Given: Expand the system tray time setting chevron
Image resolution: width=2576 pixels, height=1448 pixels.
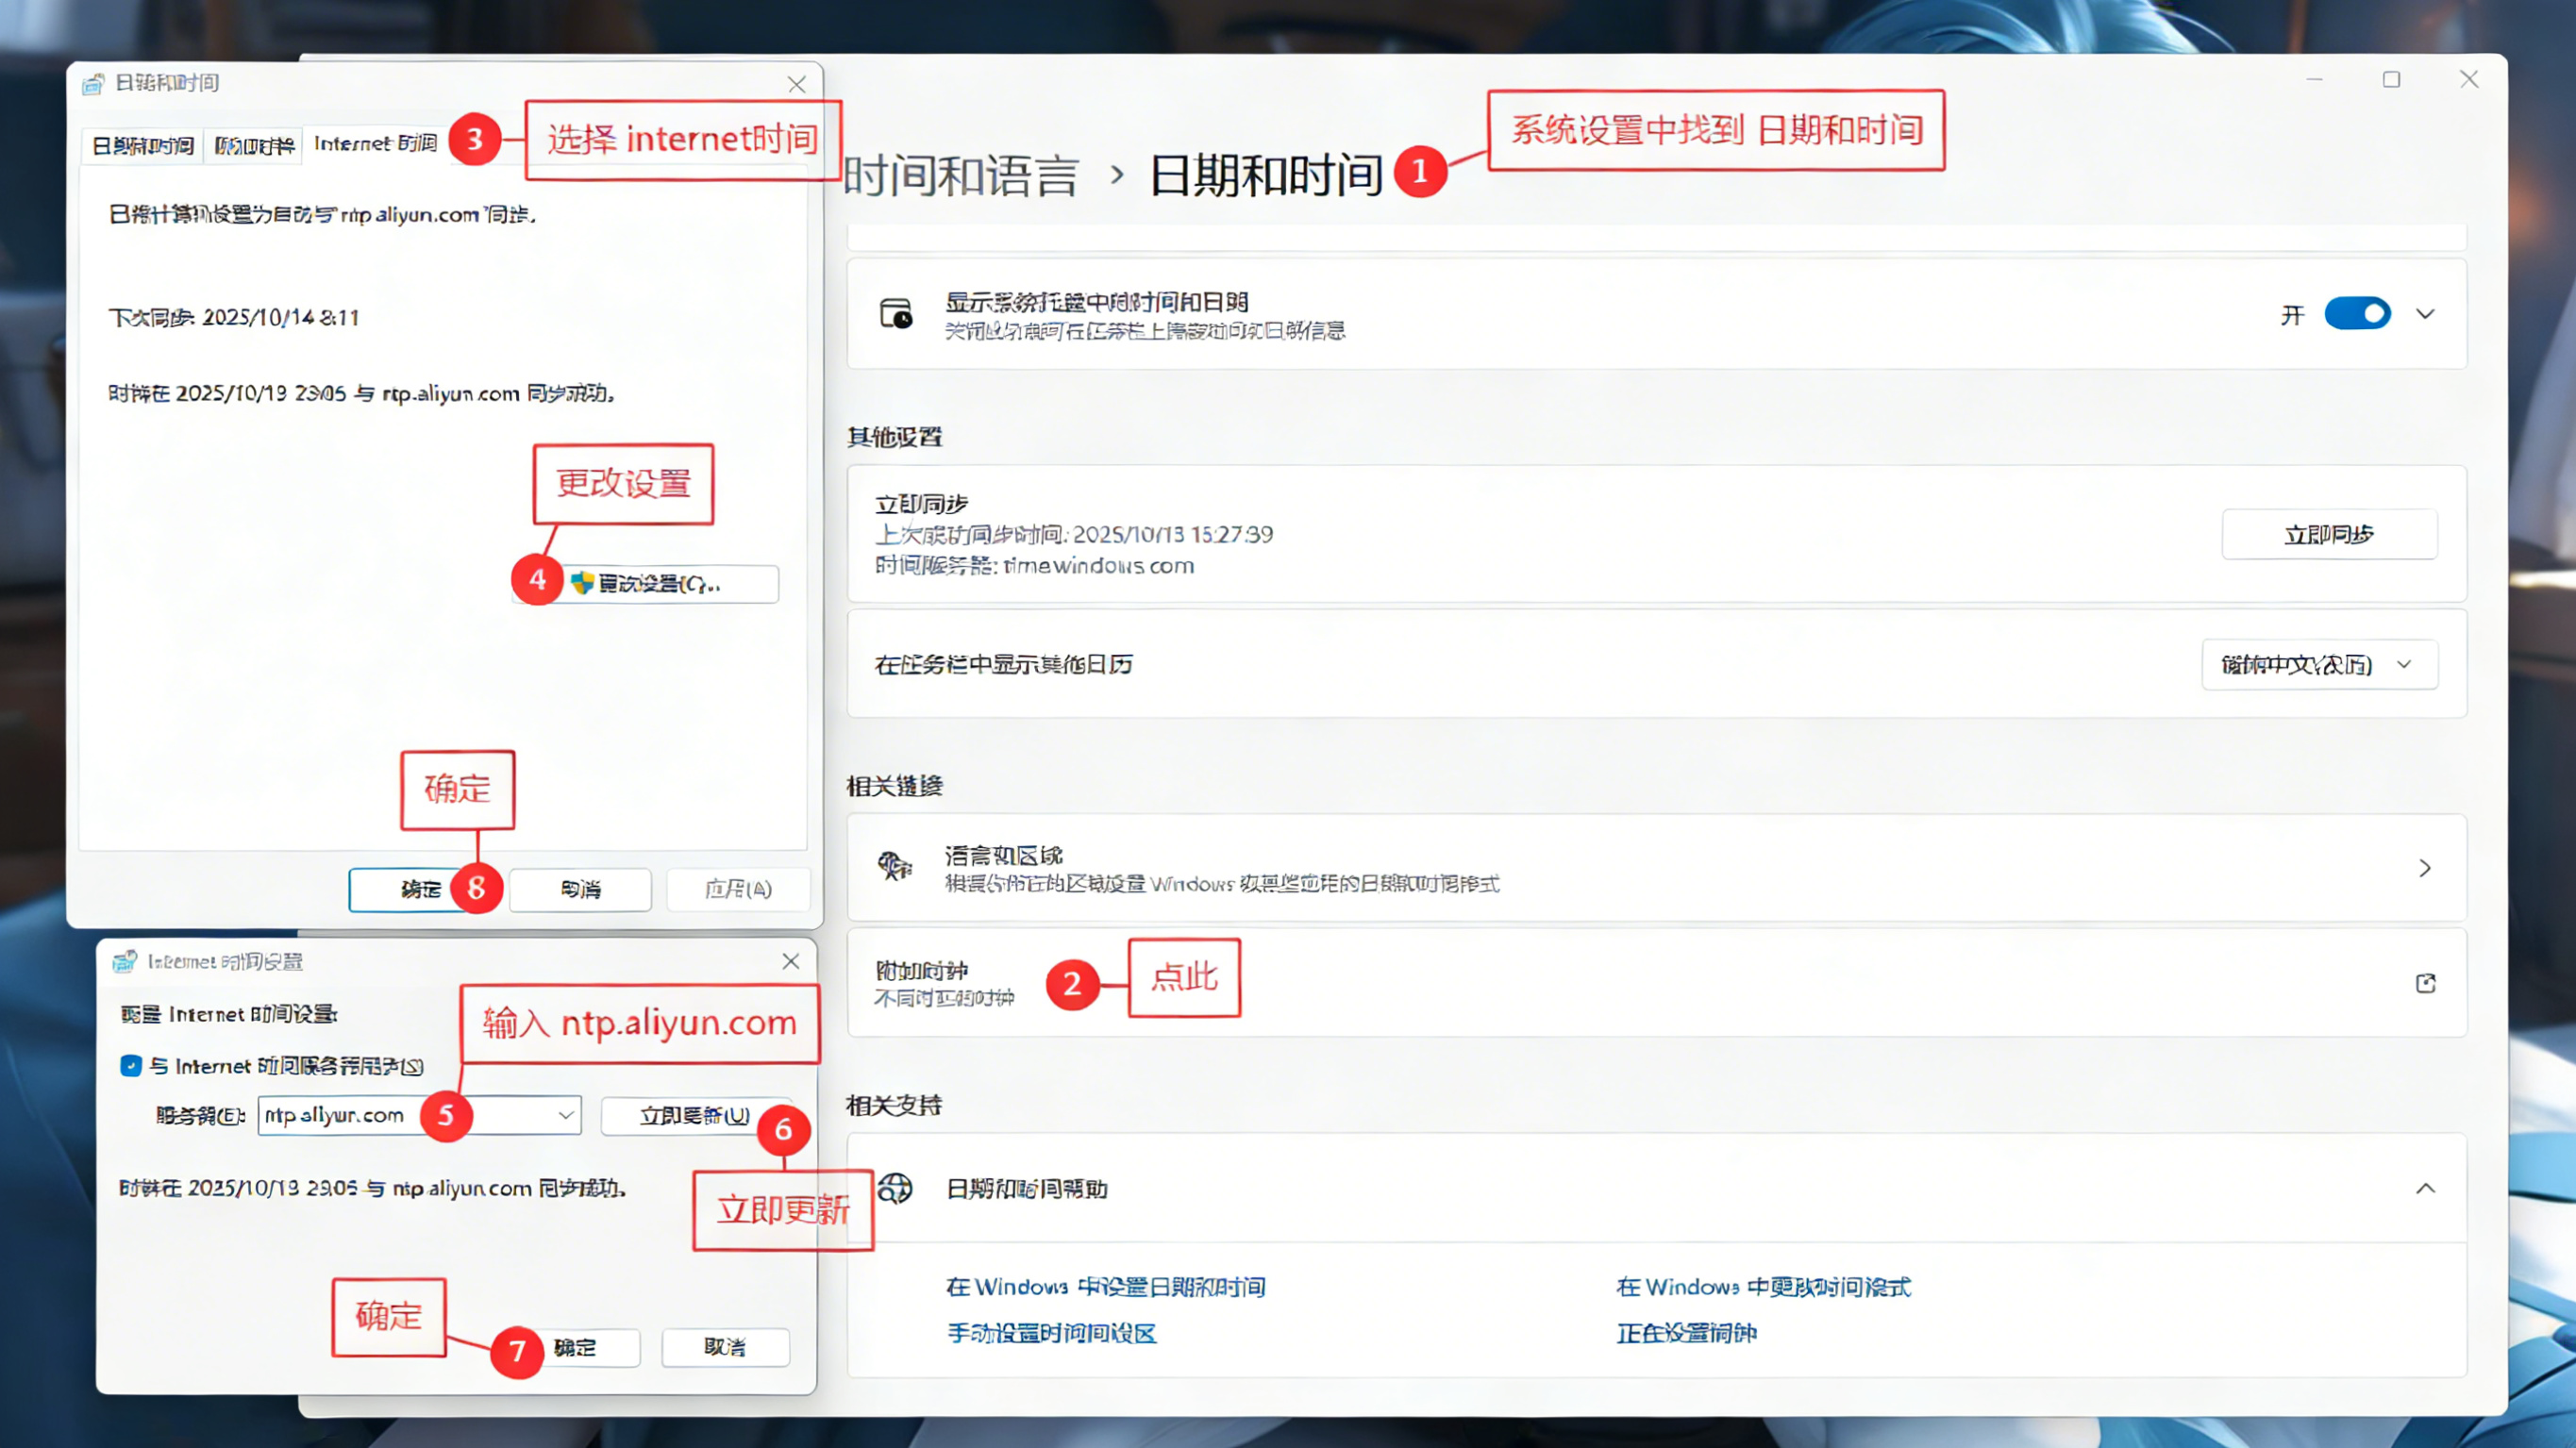Looking at the screenshot, I should 2425,314.
